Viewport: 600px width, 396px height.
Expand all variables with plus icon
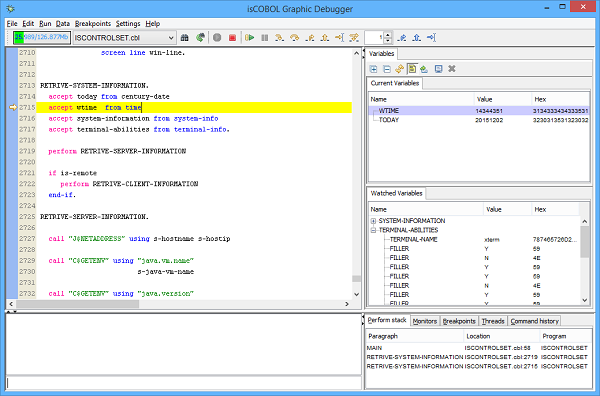[373, 69]
